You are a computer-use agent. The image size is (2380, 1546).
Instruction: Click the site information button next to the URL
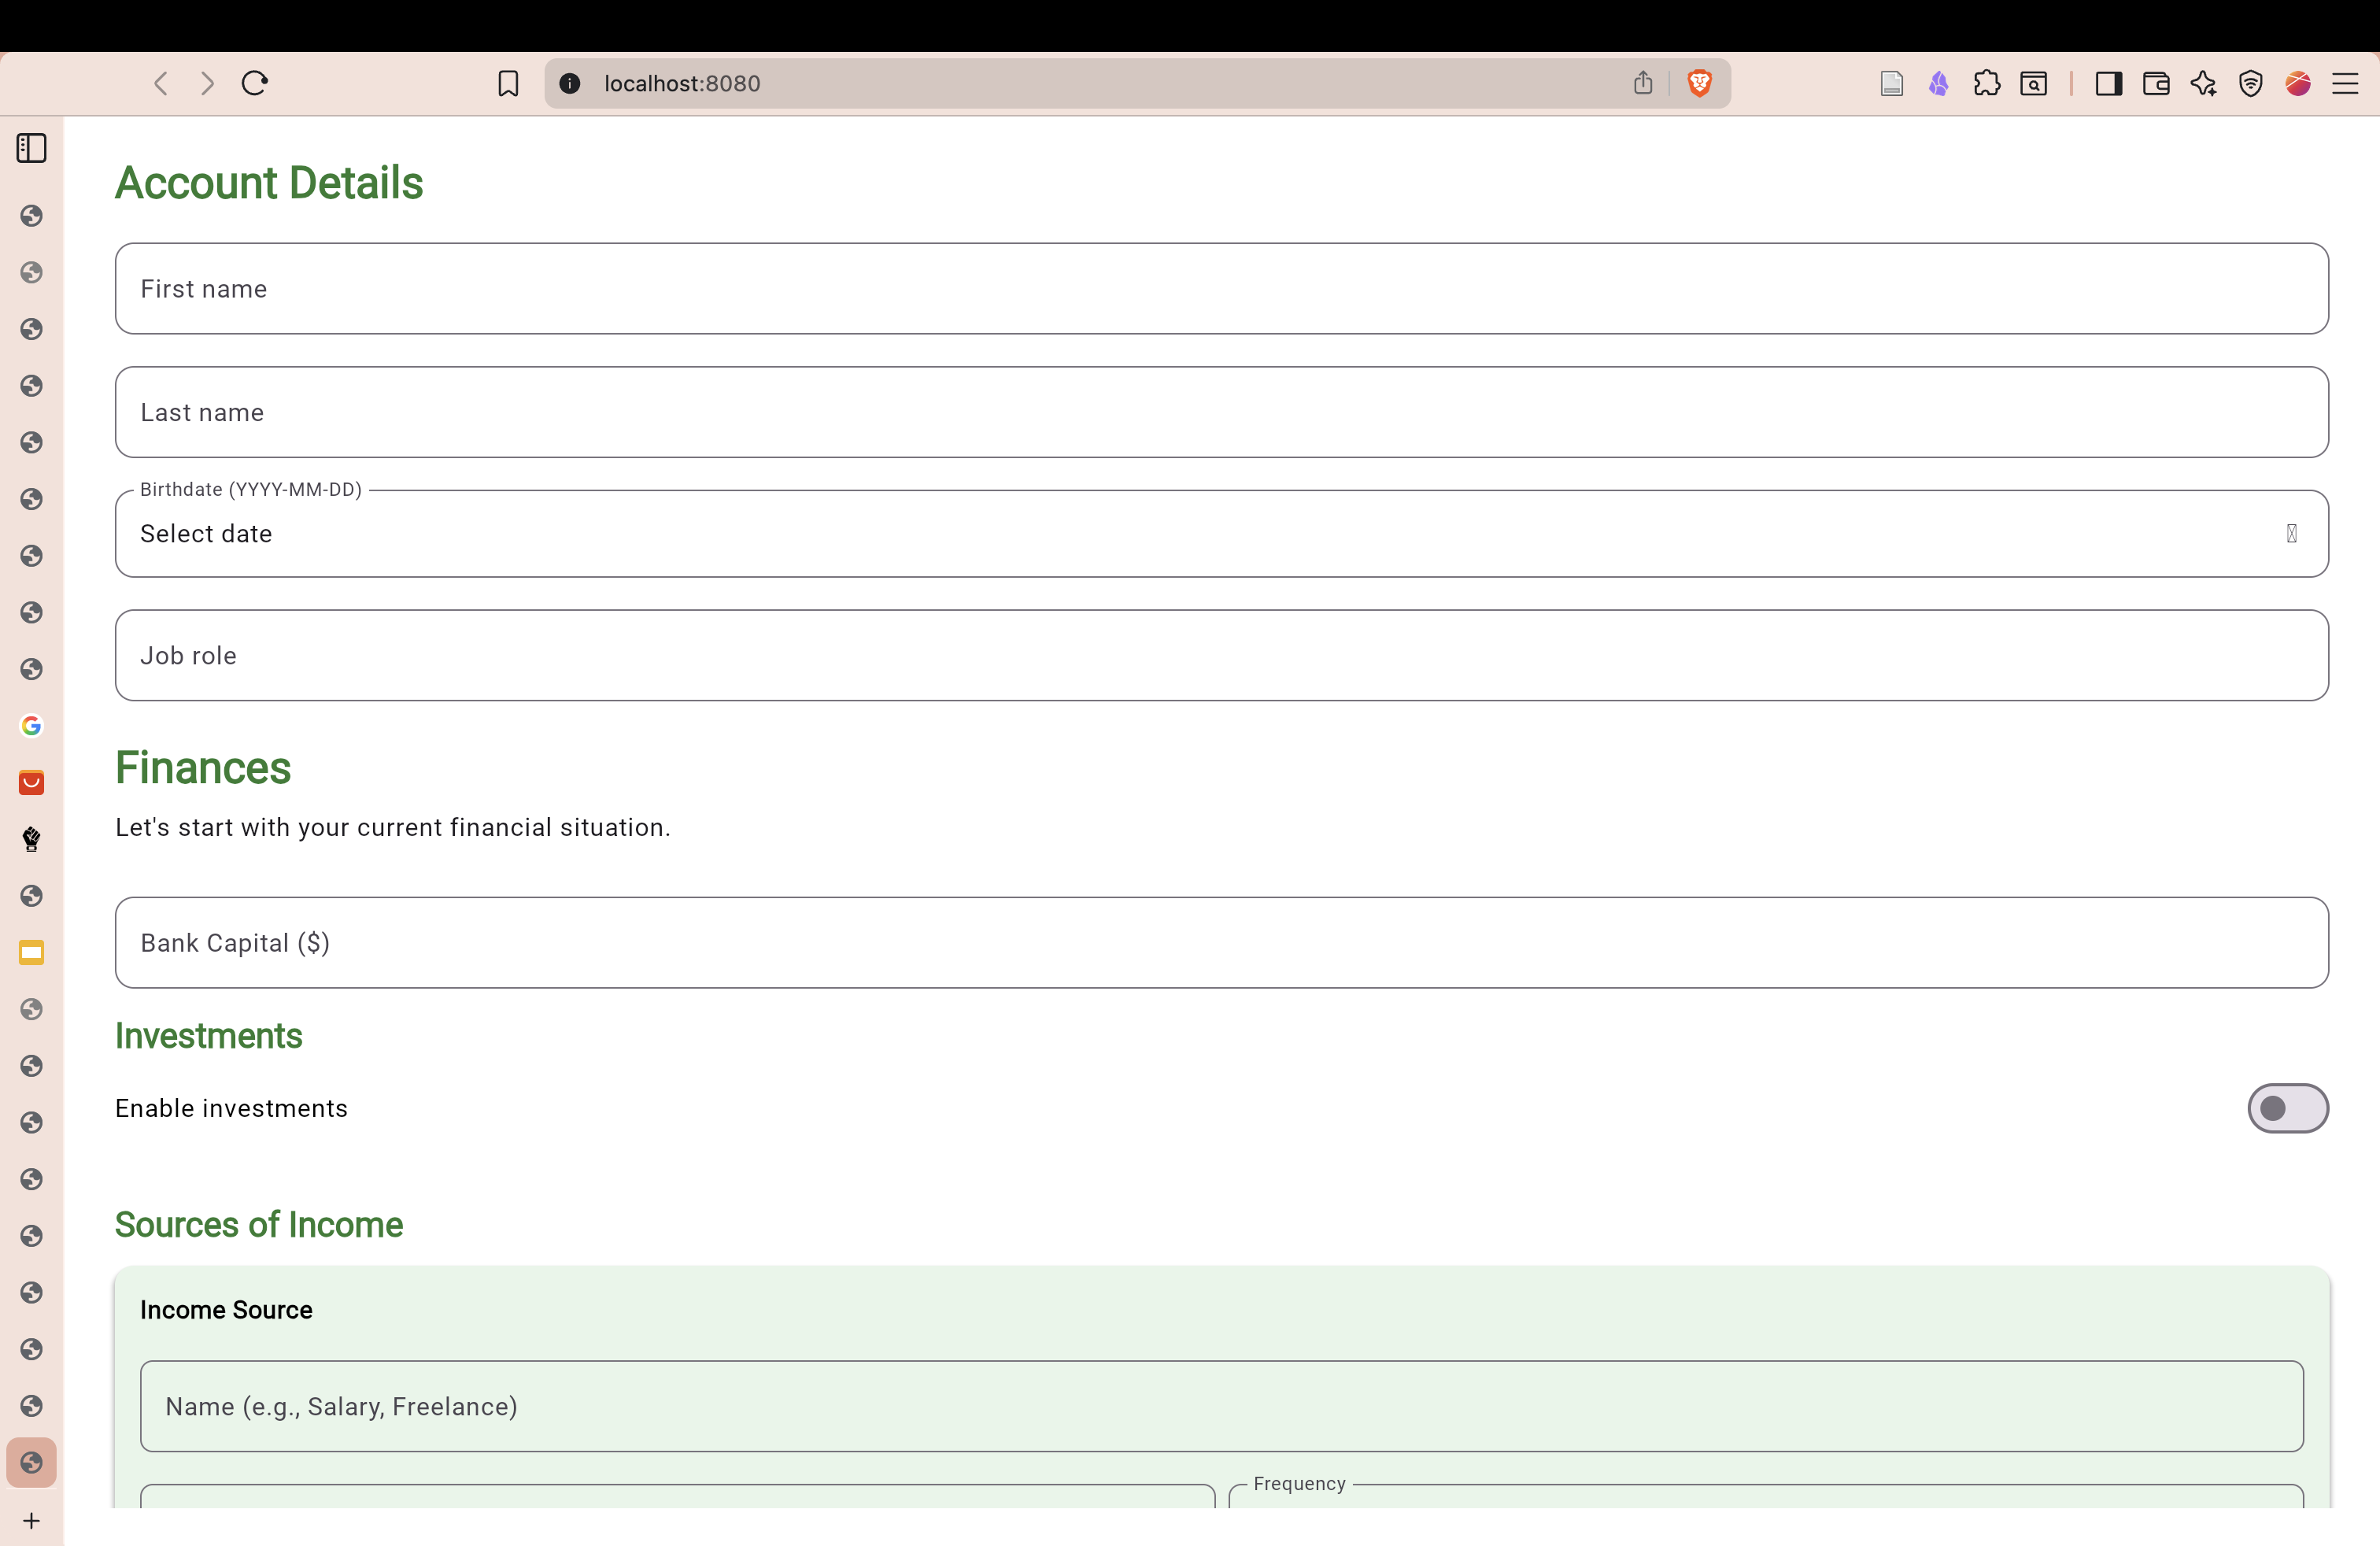(570, 83)
